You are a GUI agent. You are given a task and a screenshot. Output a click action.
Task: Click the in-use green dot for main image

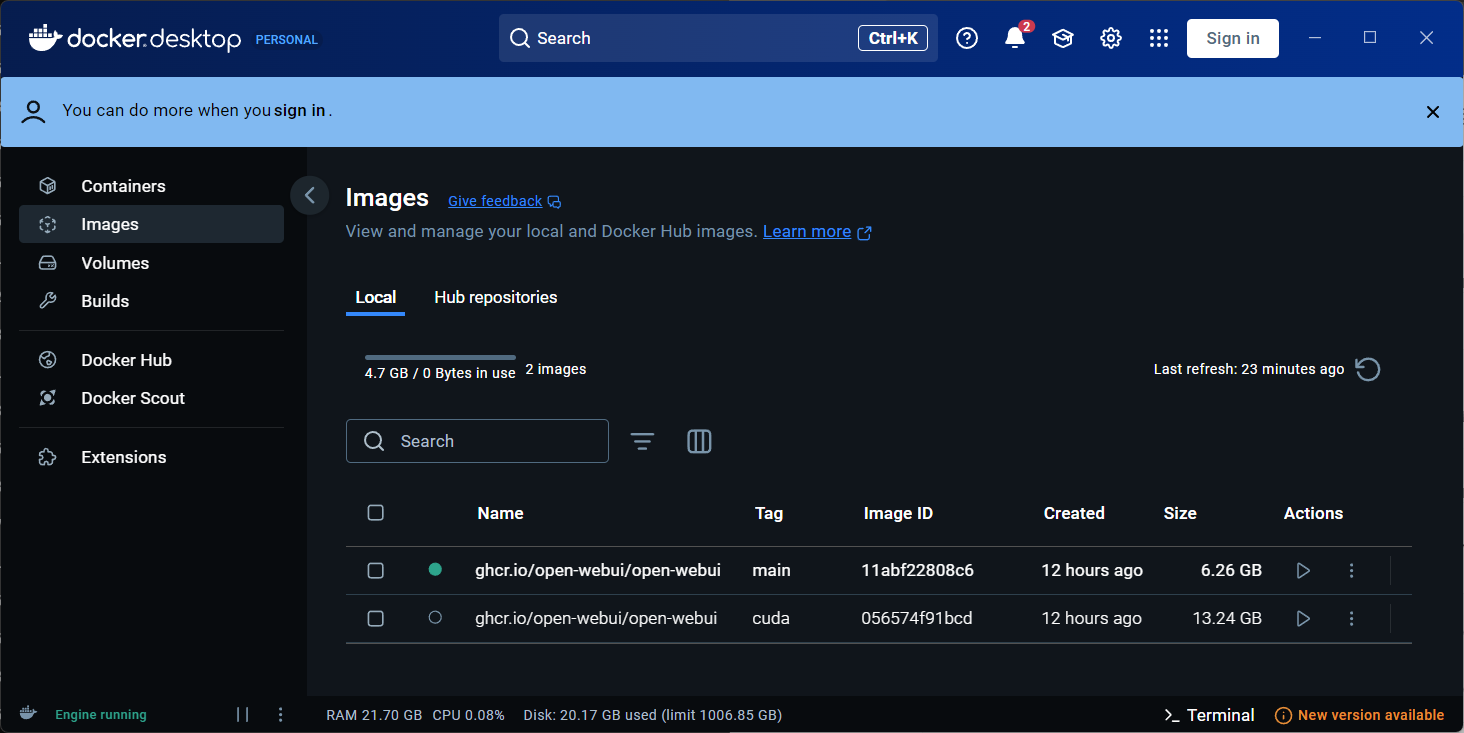click(x=435, y=569)
